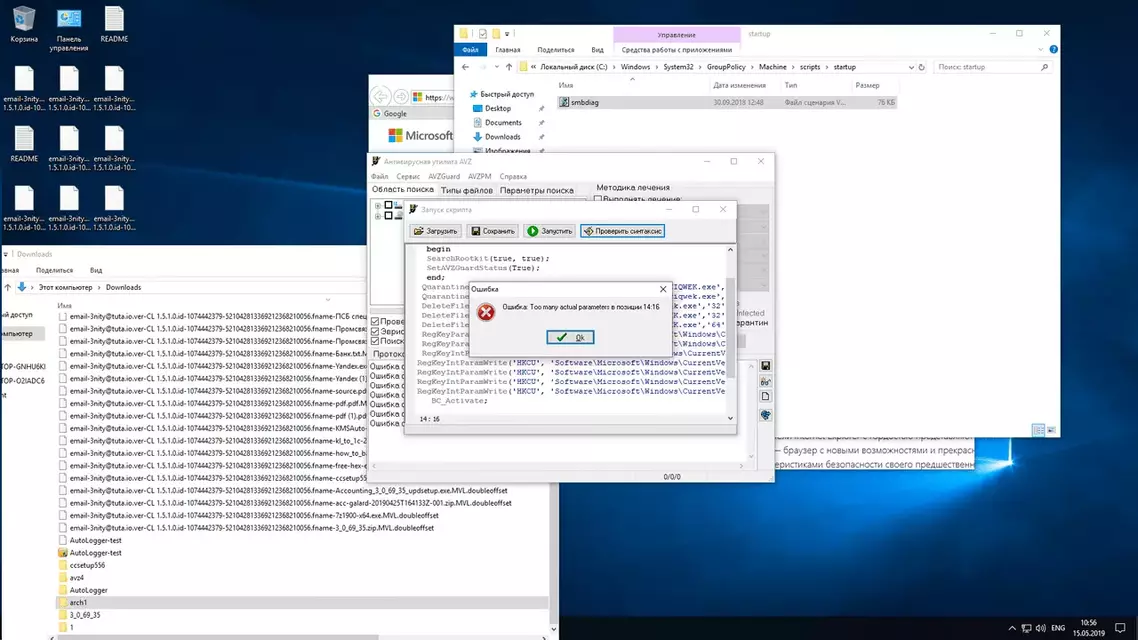Open the AVZGuard menu

[444, 176]
